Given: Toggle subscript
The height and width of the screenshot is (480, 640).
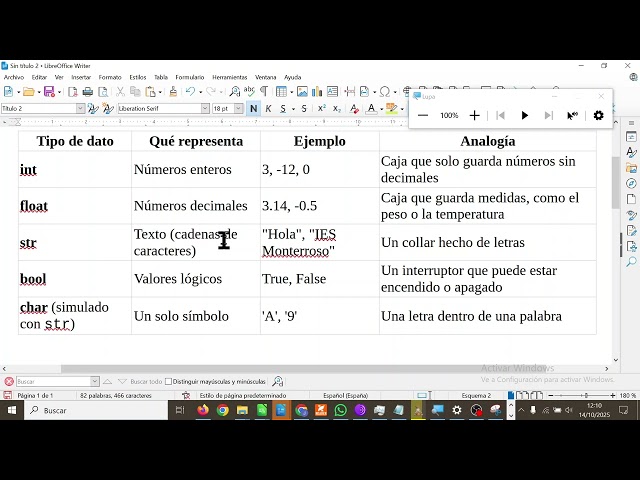Looking at the screenshot, I should [337, 109].
